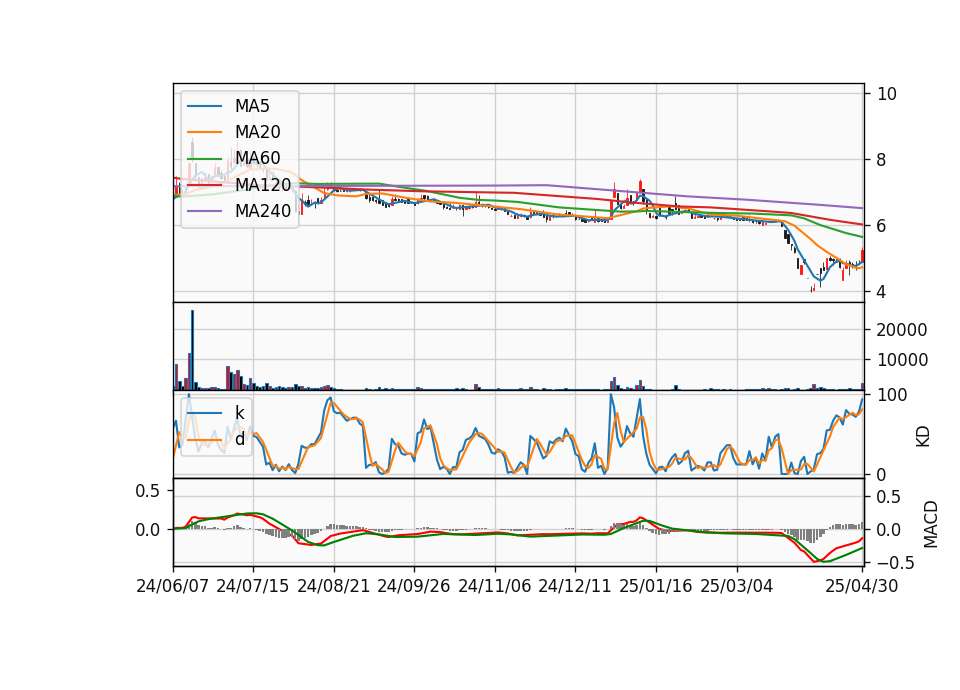Click the 24/12/11 date axis label
This screenshot has height=690, width=960.
575,586
